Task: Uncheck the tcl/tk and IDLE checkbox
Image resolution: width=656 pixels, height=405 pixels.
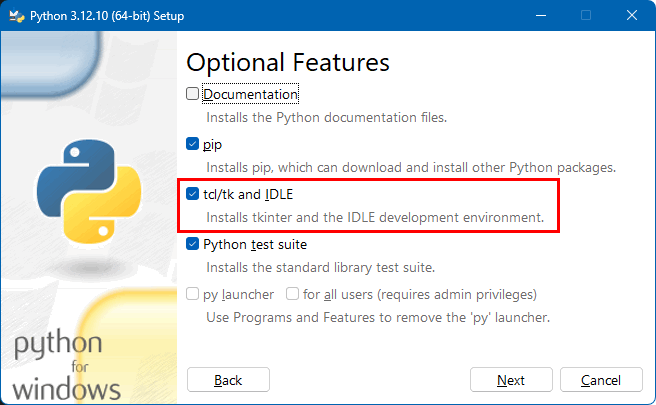Action: [x=192, y=194]
